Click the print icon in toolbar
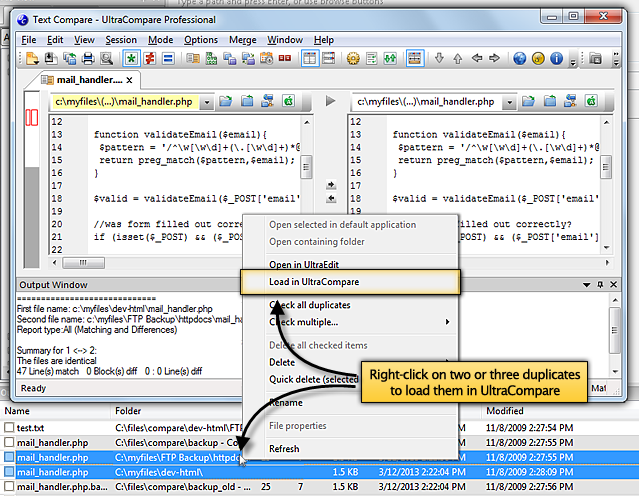 click(88, 58)
